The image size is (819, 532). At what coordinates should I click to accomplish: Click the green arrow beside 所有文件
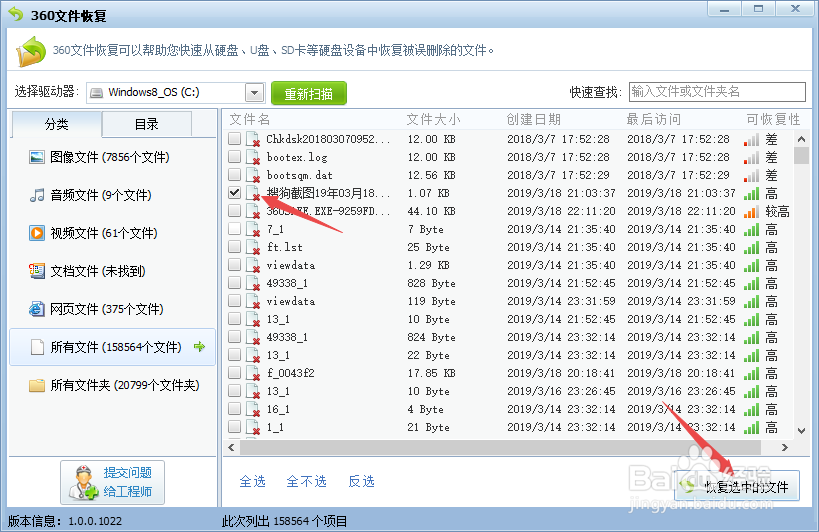click(200, 346)
